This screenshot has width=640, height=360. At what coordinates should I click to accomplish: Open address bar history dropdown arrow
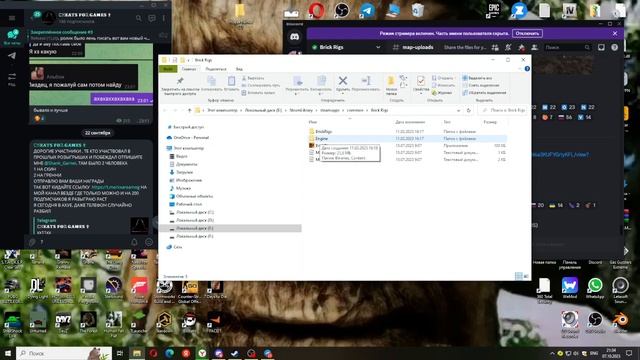click(458, 110)
